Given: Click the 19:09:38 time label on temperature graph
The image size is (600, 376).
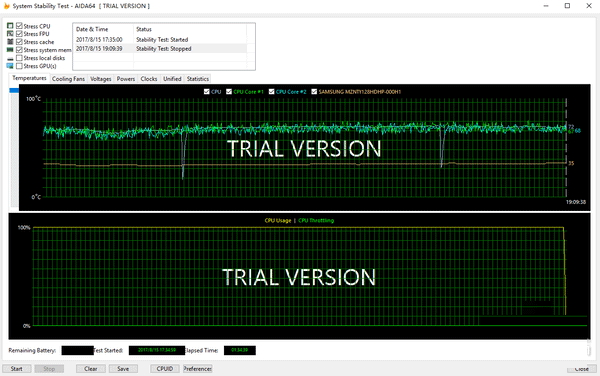Looking at the screenshot, I should [576, 202].
